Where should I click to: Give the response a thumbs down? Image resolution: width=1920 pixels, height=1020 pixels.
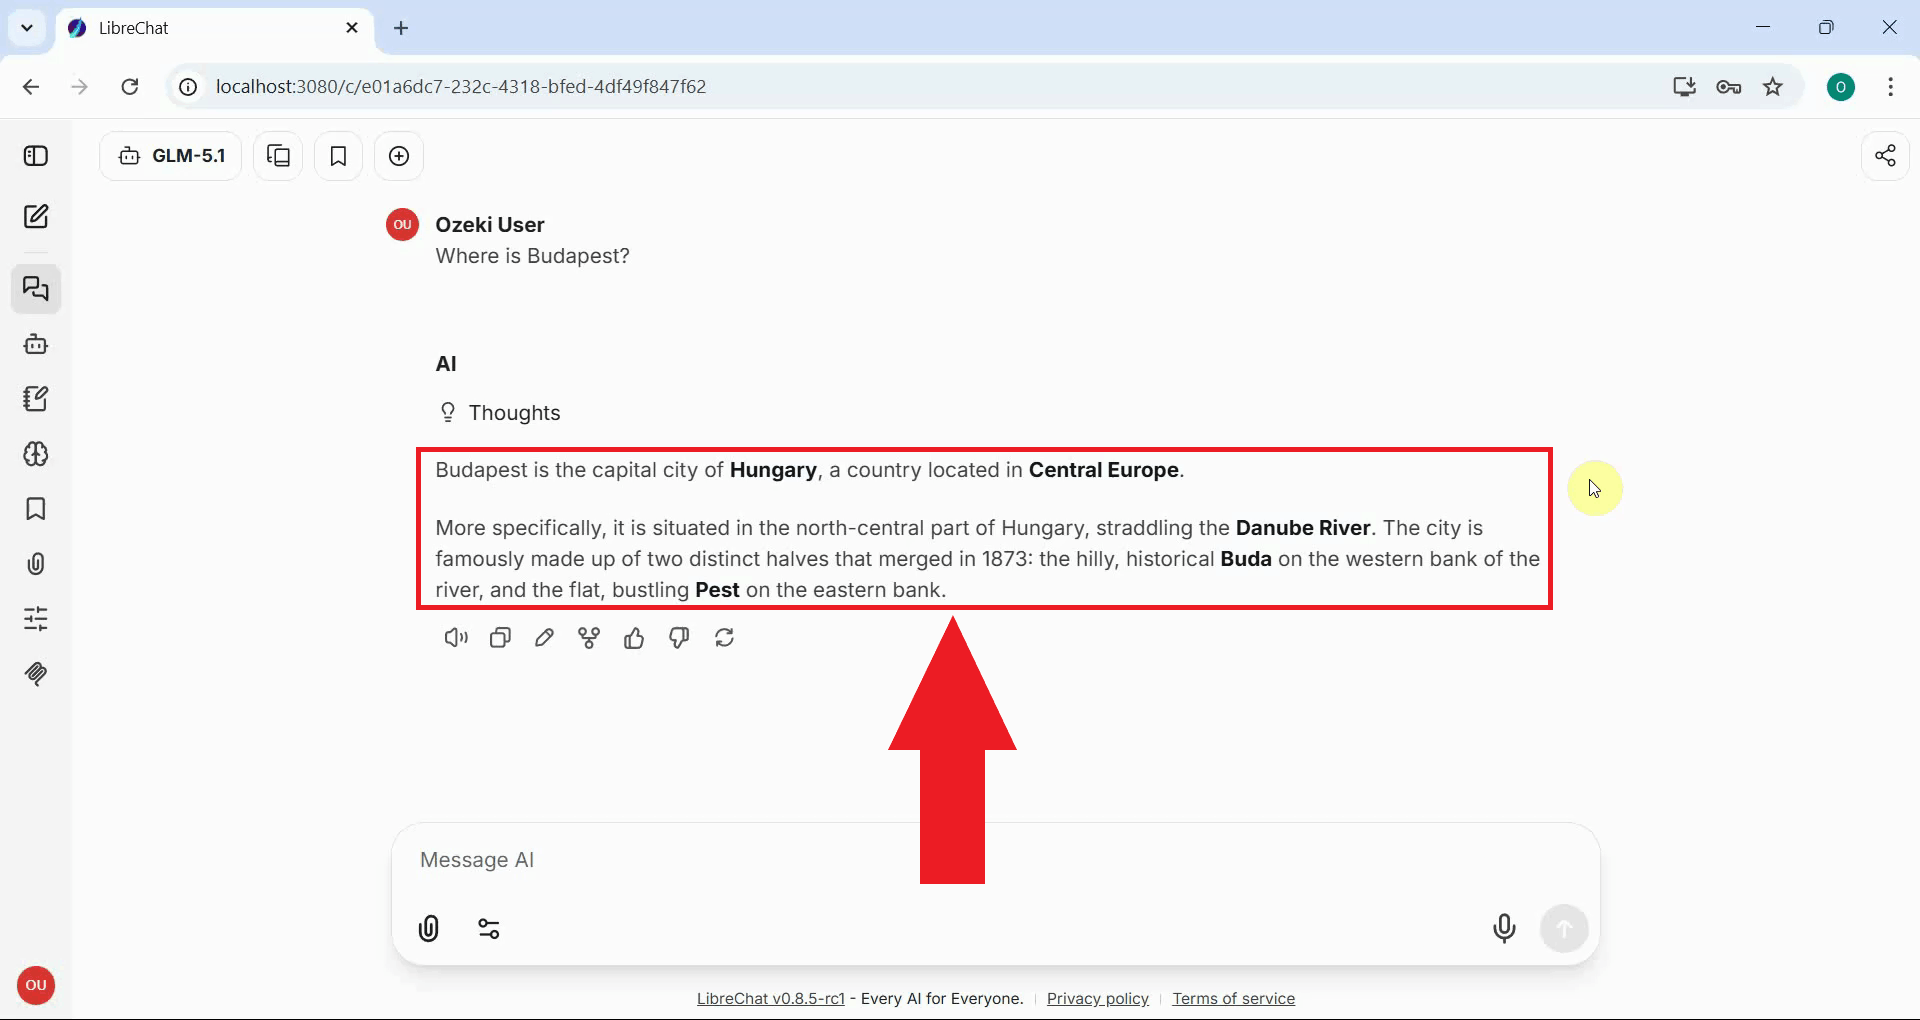click(679, 638)
